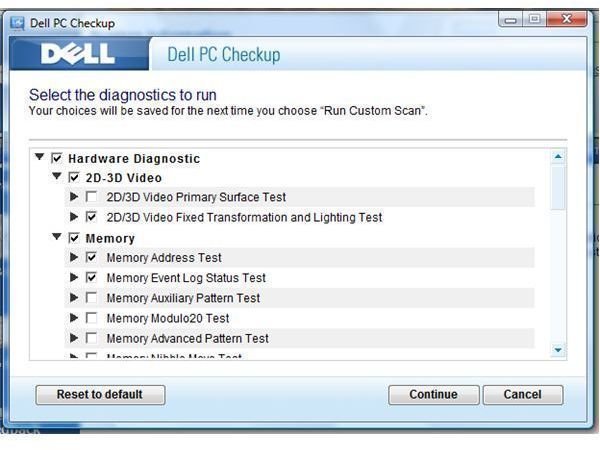
Task: Click the Dell logo in header
Action: pos(77,55)
